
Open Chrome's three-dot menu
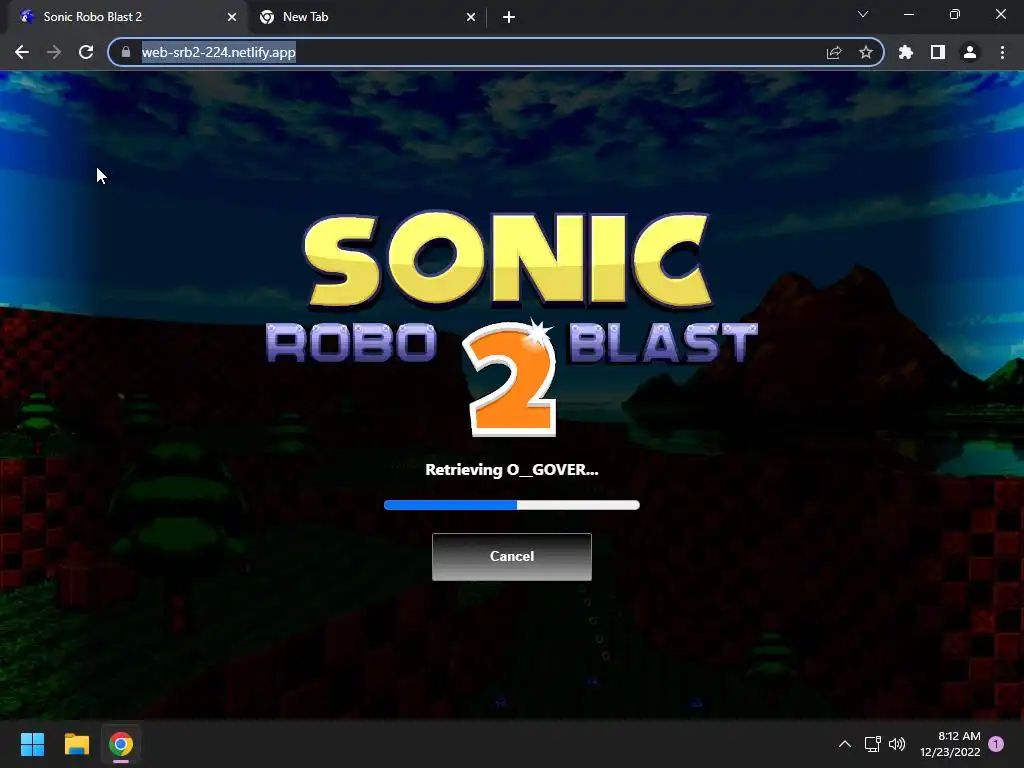pos(1002,52)
